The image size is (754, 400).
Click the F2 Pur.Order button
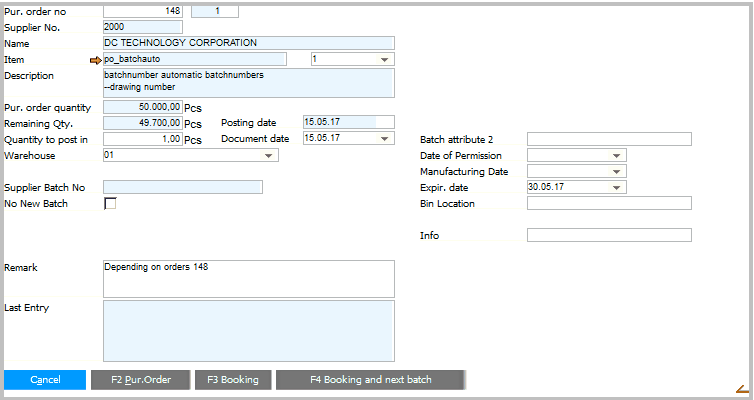(140, 380)
